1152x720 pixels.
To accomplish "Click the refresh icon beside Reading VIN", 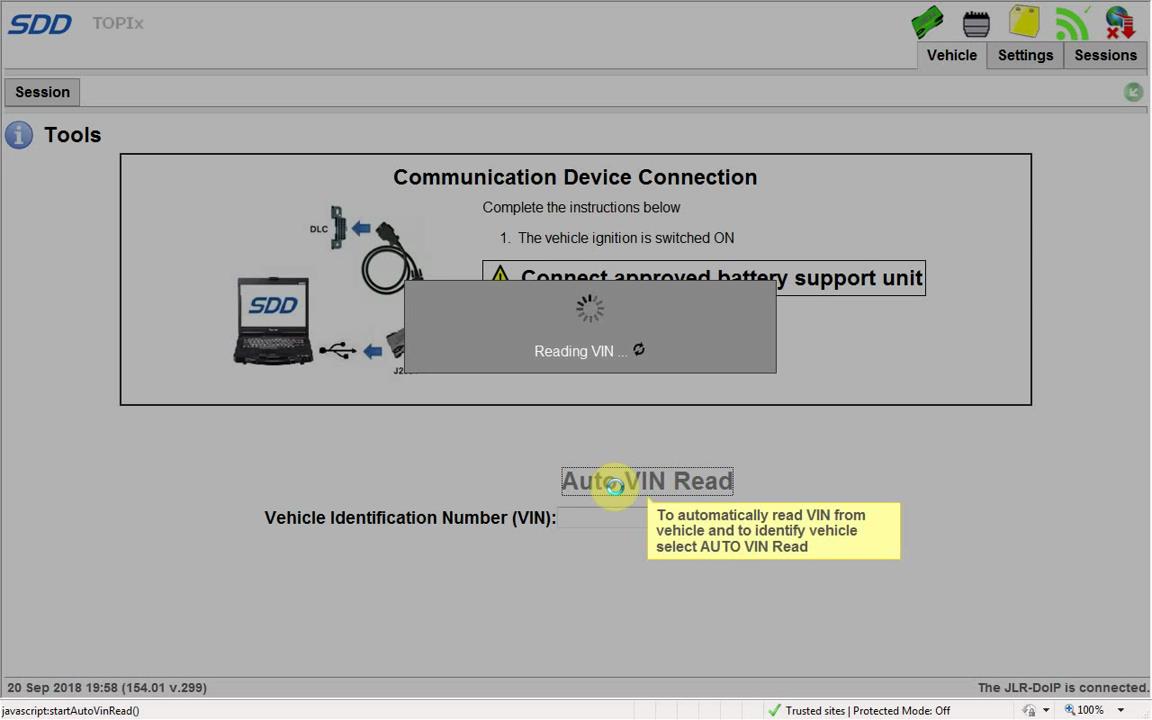I will 639,350.
